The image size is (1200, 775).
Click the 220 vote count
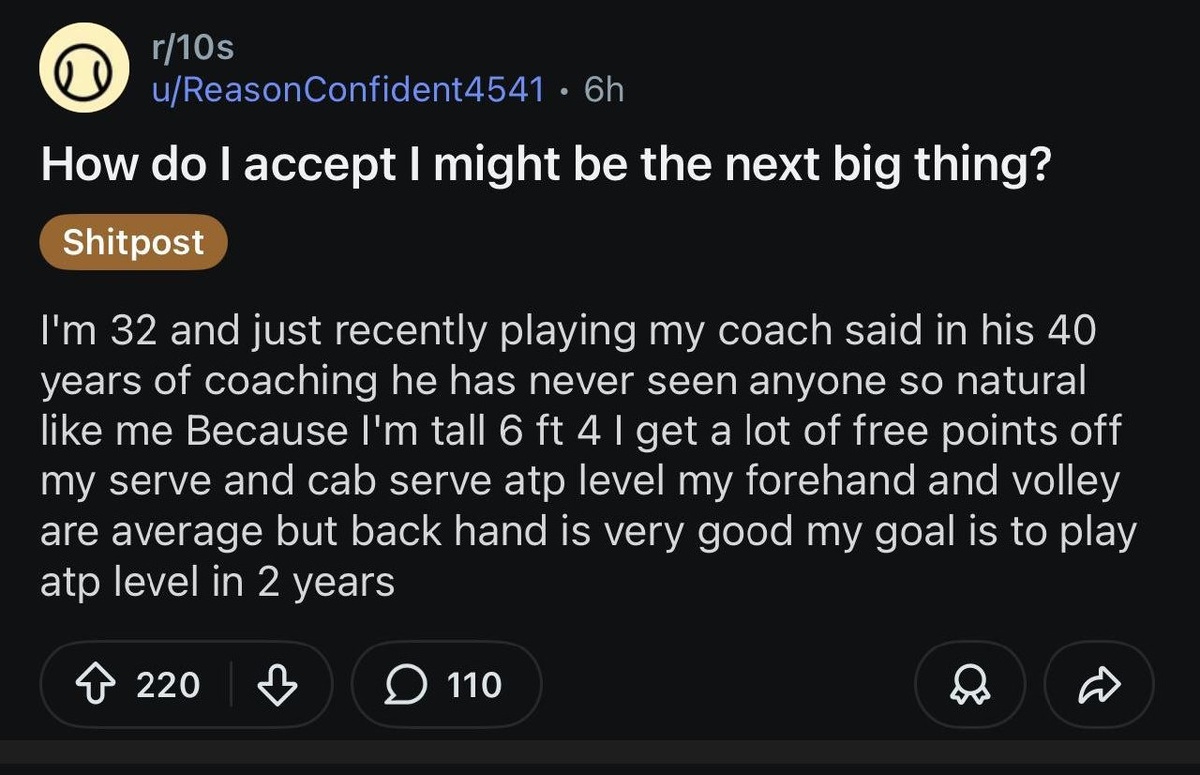[x=167, y=685]
